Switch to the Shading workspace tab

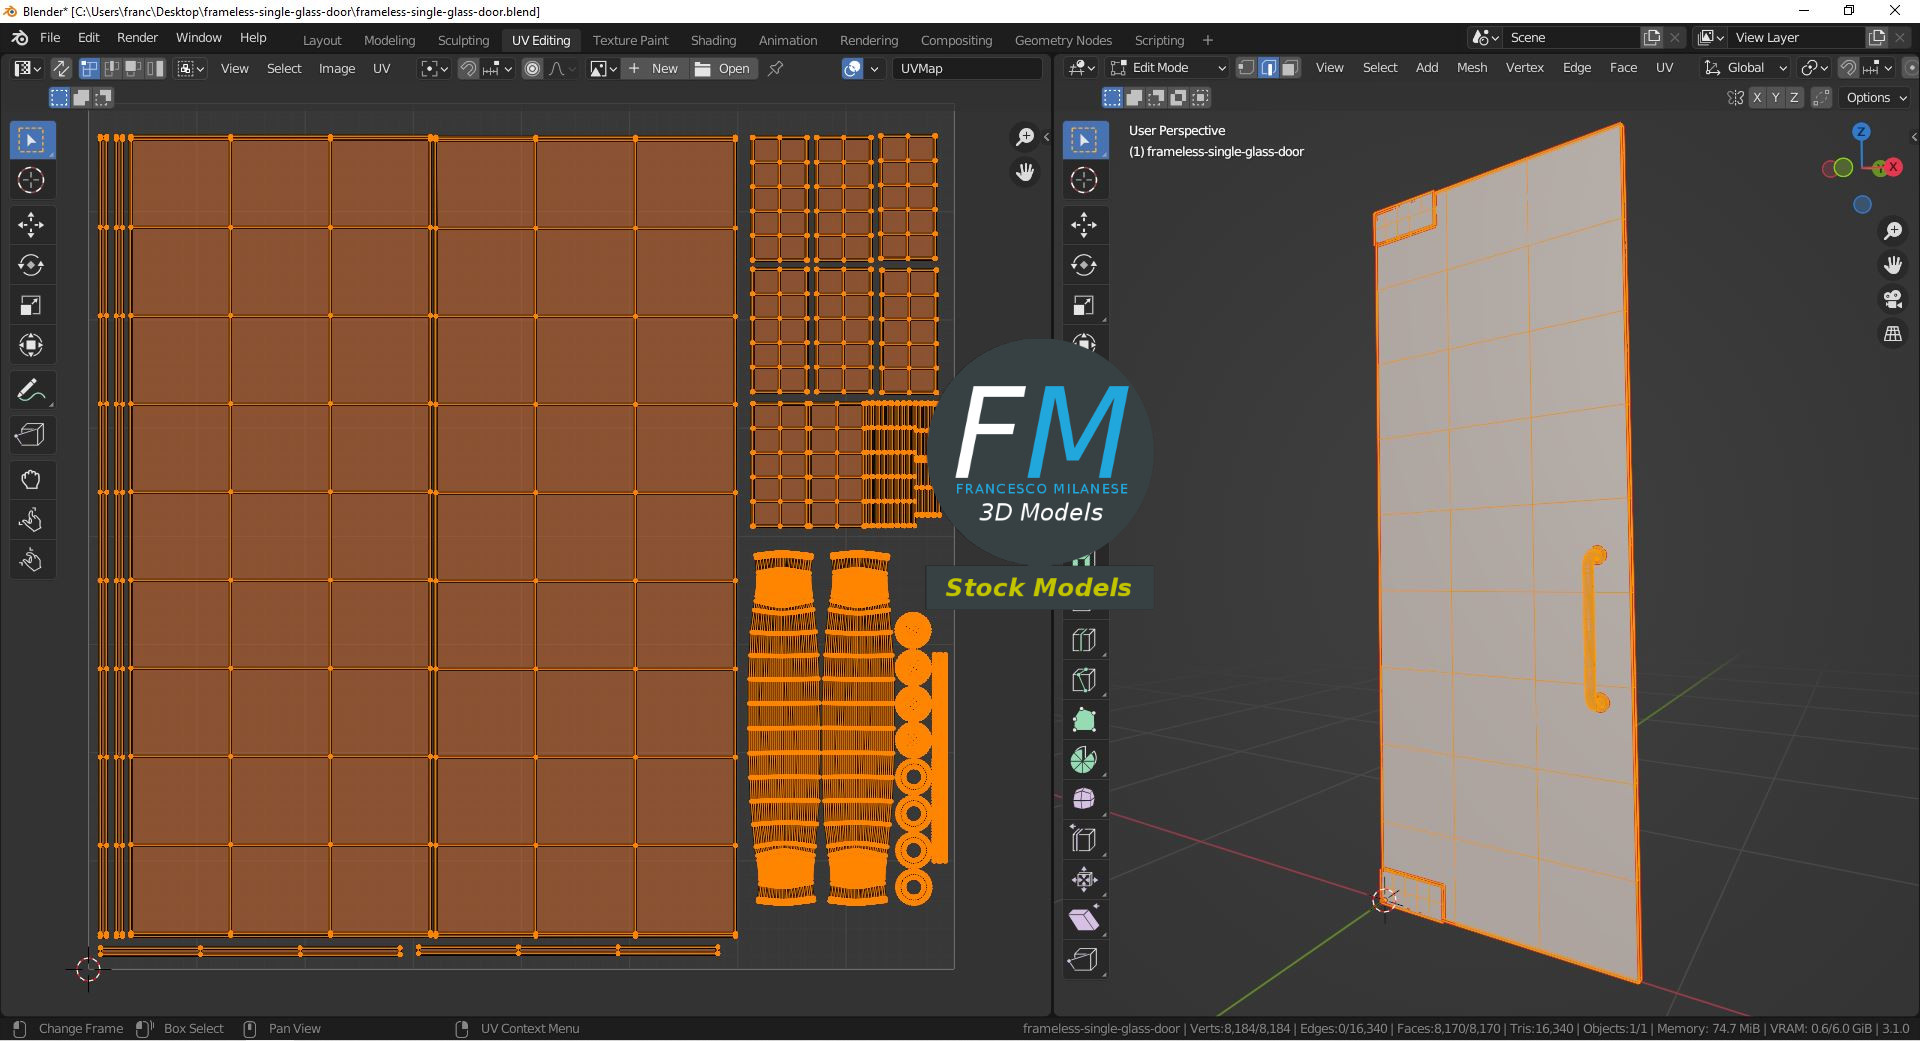(x=713, y=40)
